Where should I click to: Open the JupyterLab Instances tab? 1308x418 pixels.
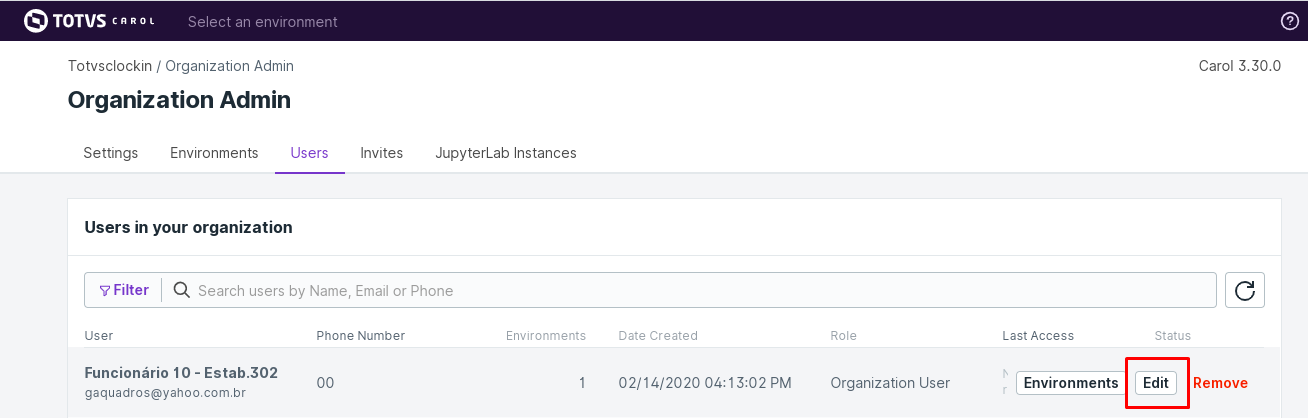pyautogui.click(x=506, y=153)
